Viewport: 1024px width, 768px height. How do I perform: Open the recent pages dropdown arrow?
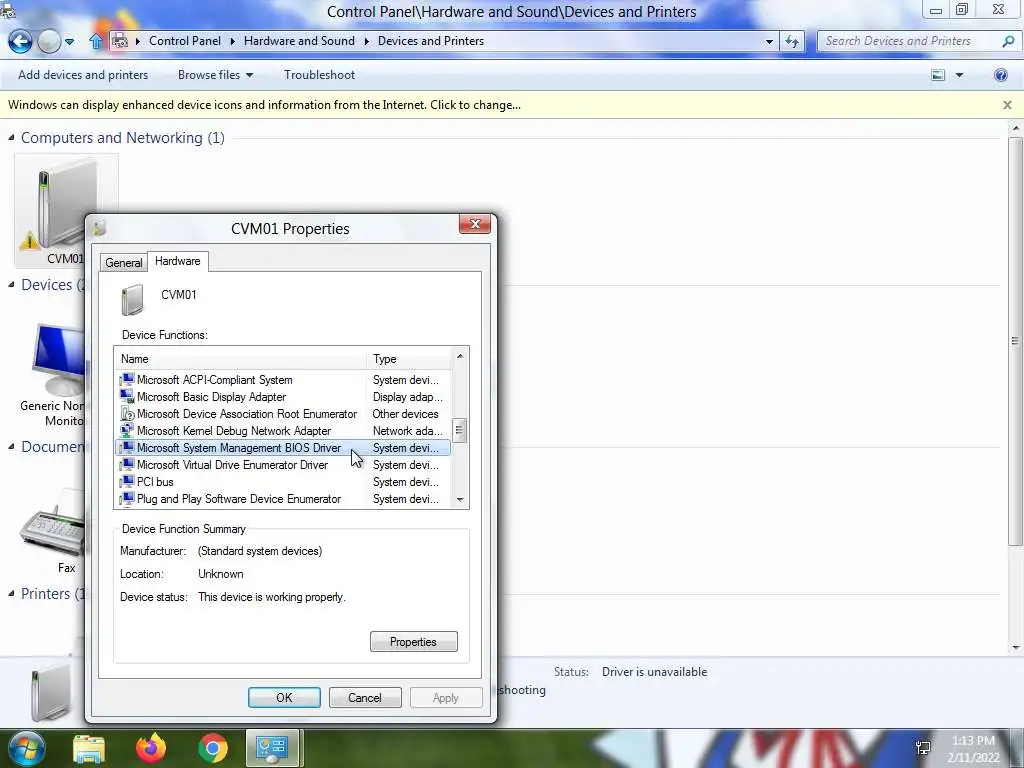(x=69, y=42)
